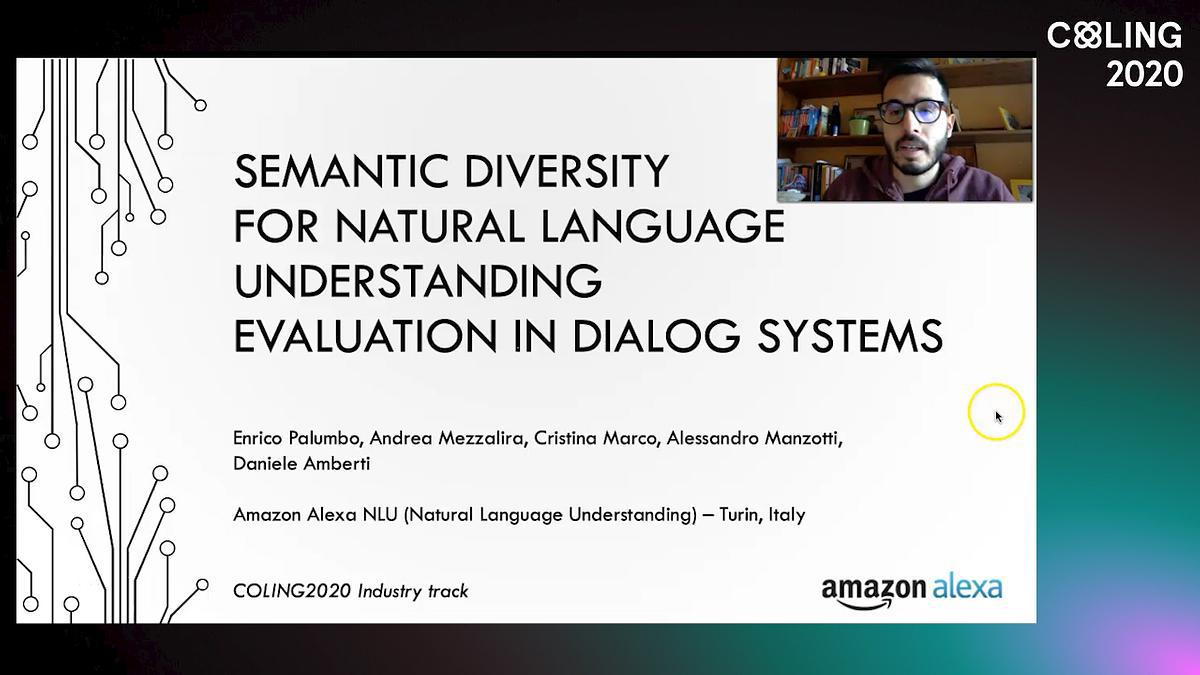
Task: Click the infinity symbol in COLING logo
Action: click(x=1085, y=37)
